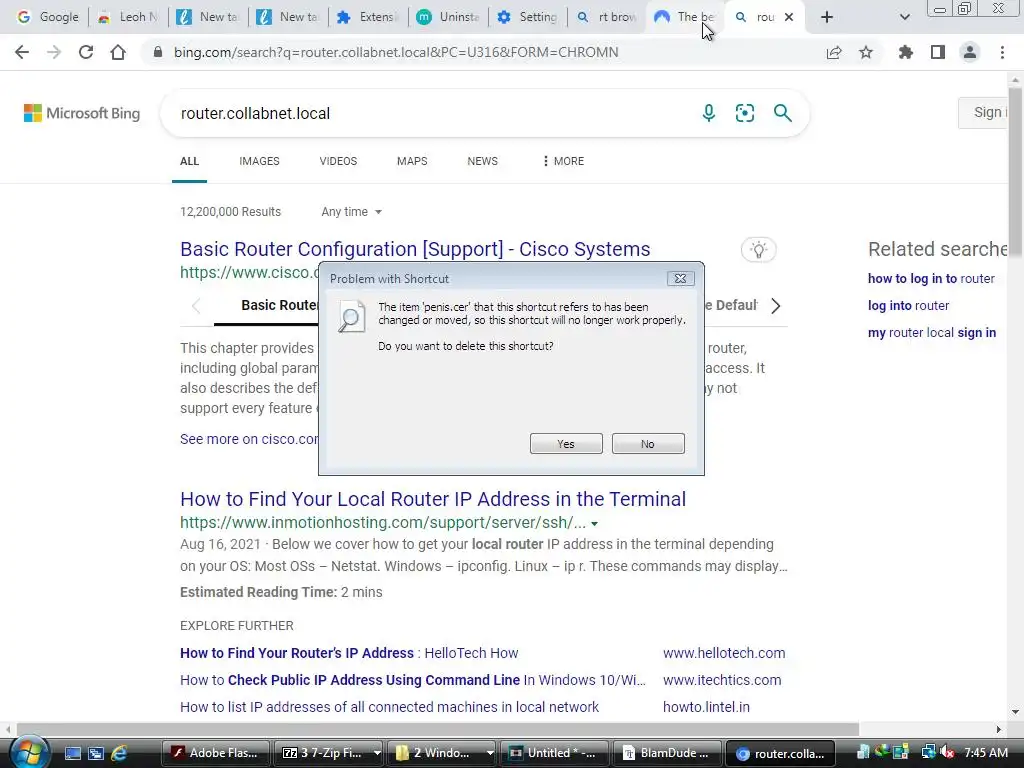This screenshot has height=768, width=1024.
Task: Click the Show Desktop quick launch icon
Action: click(x=72, y=753)
